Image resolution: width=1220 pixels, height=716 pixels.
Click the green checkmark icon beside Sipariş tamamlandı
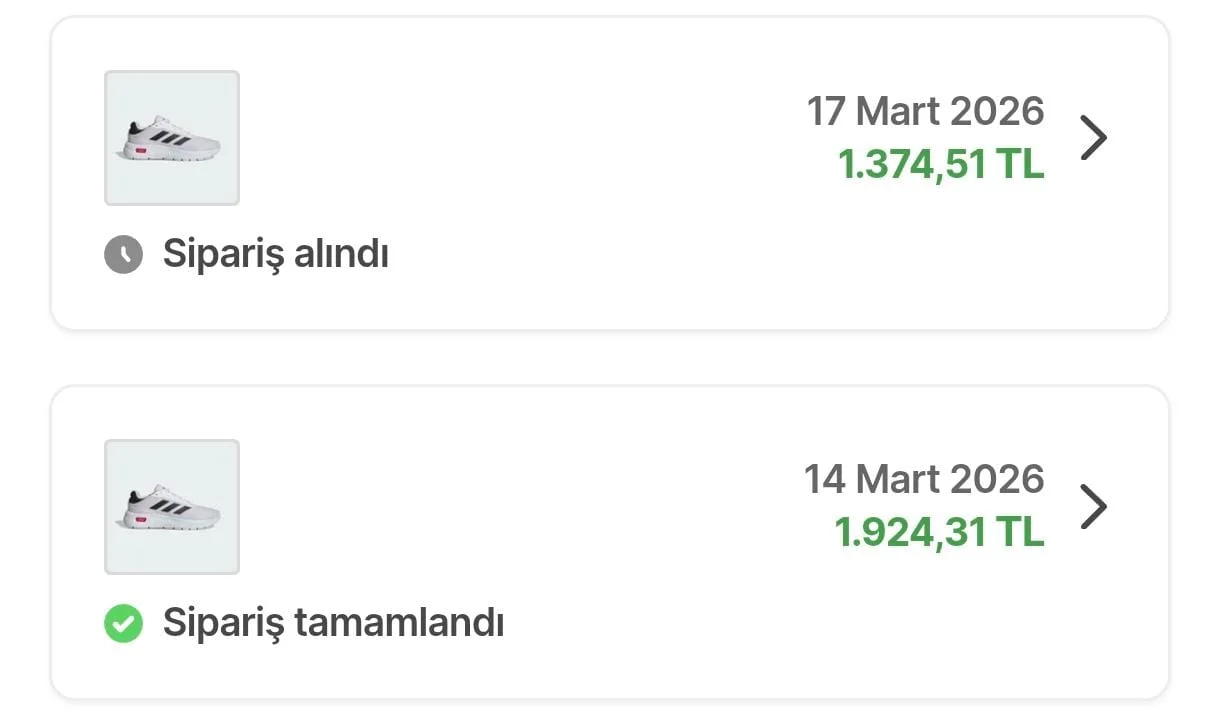point(123,624)
